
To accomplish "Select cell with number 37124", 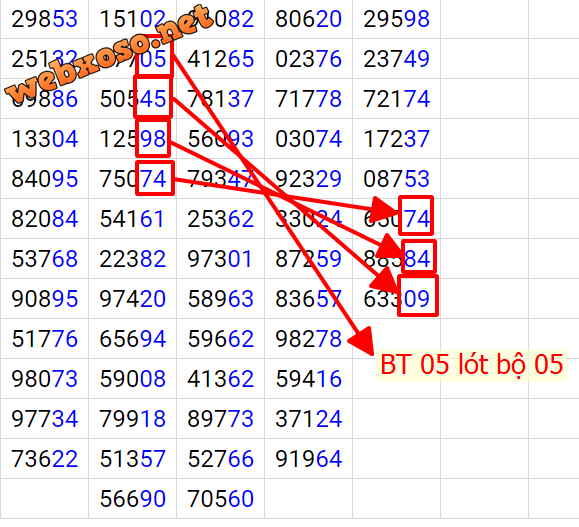I will point(308,419).
